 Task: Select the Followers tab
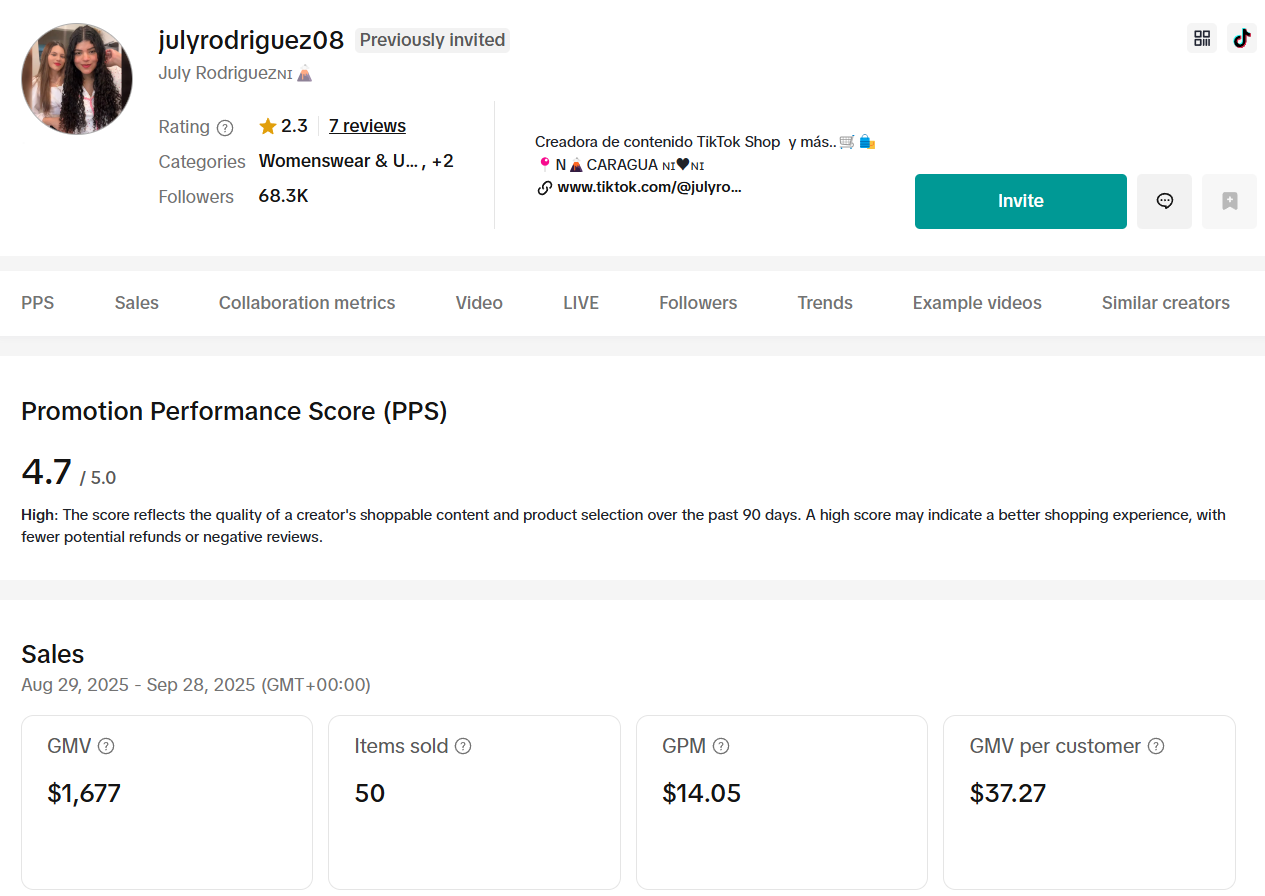click(698, 303)
